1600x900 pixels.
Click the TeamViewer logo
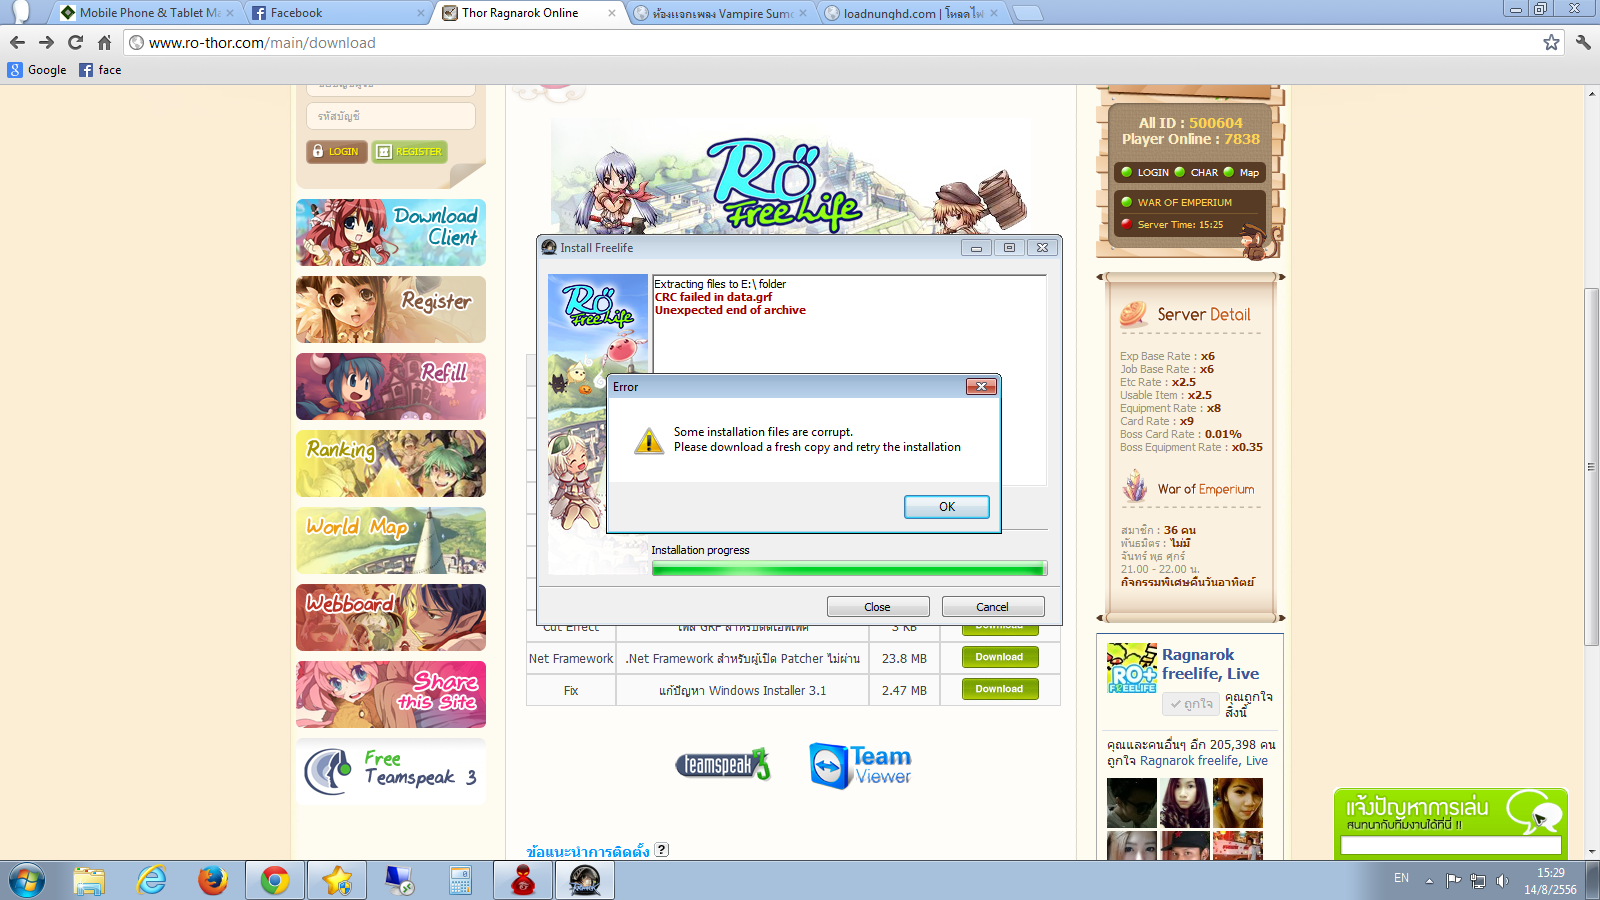[x=861, y=766]
